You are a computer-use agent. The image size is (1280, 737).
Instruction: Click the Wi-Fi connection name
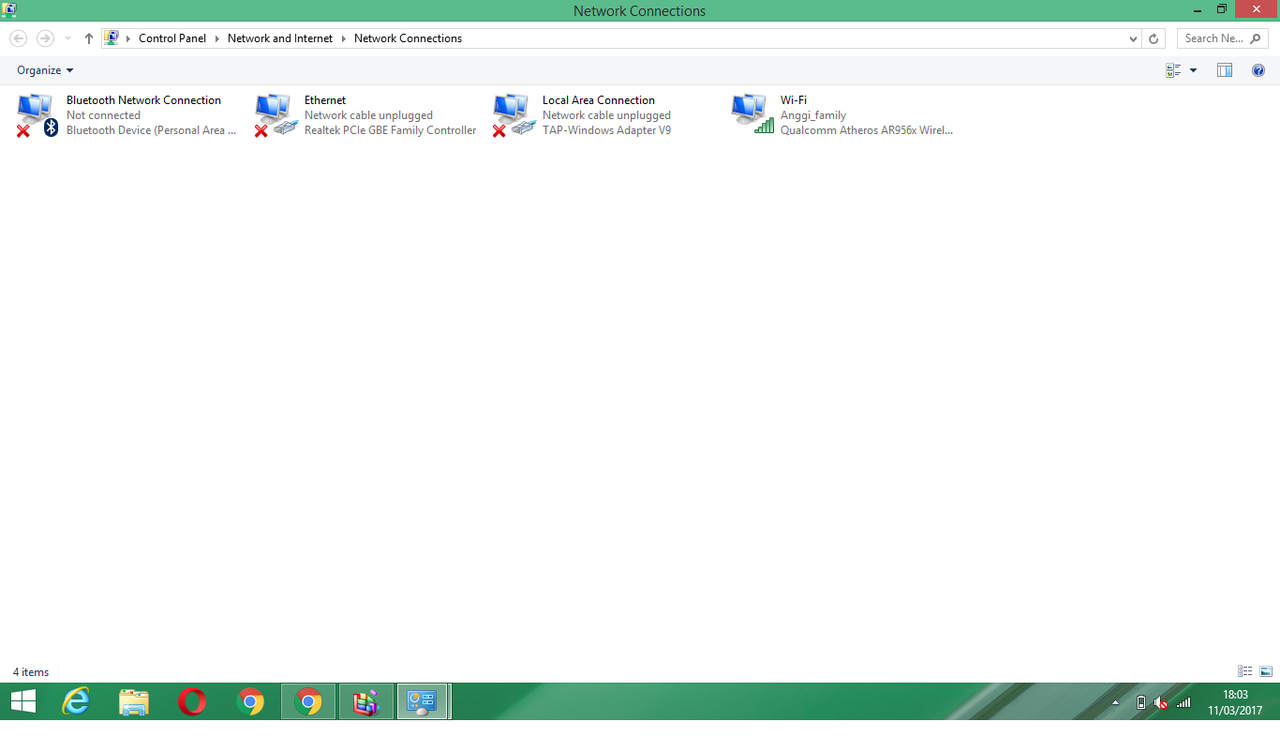(793, 100)
